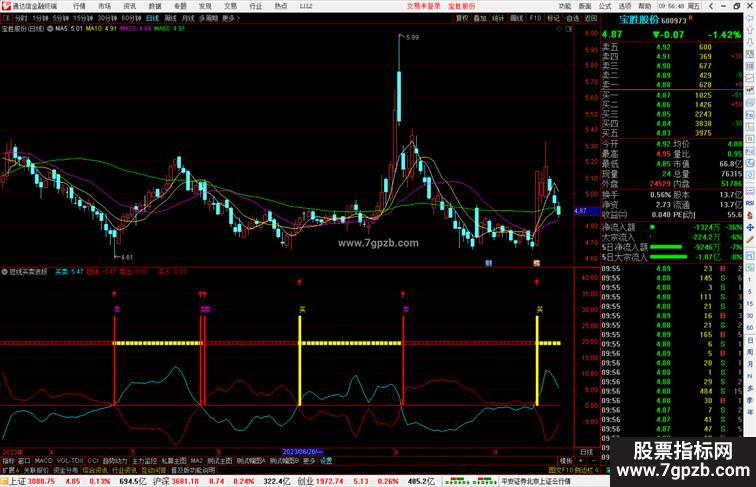Screen dimensions: 756x487
Task: Click the 周 period button in right sidebar
Action: point(750,352)
